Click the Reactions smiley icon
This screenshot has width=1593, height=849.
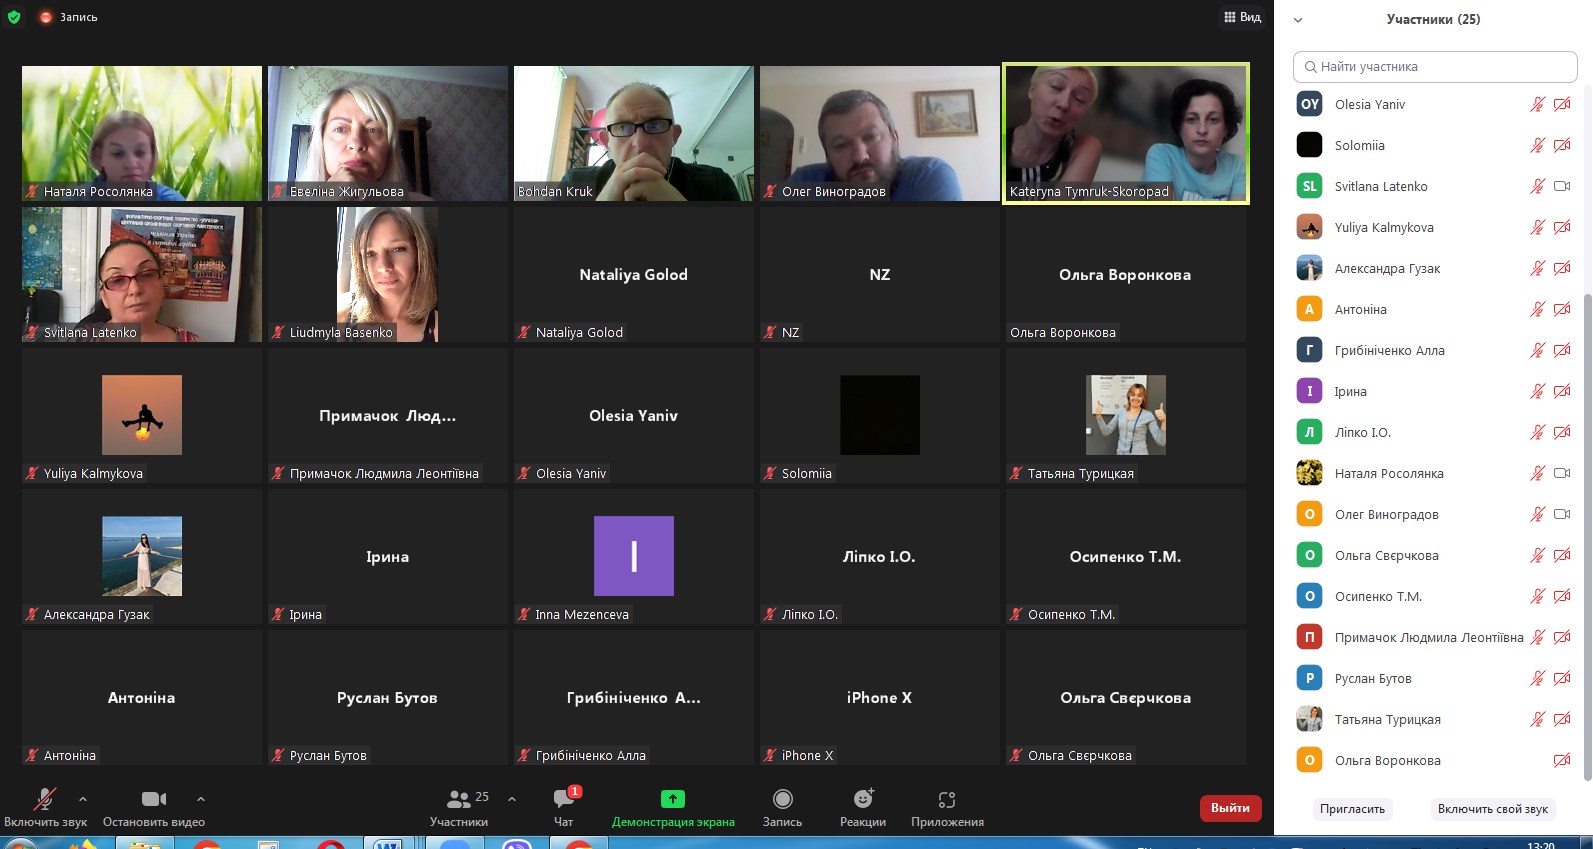[x=863, y=799]
